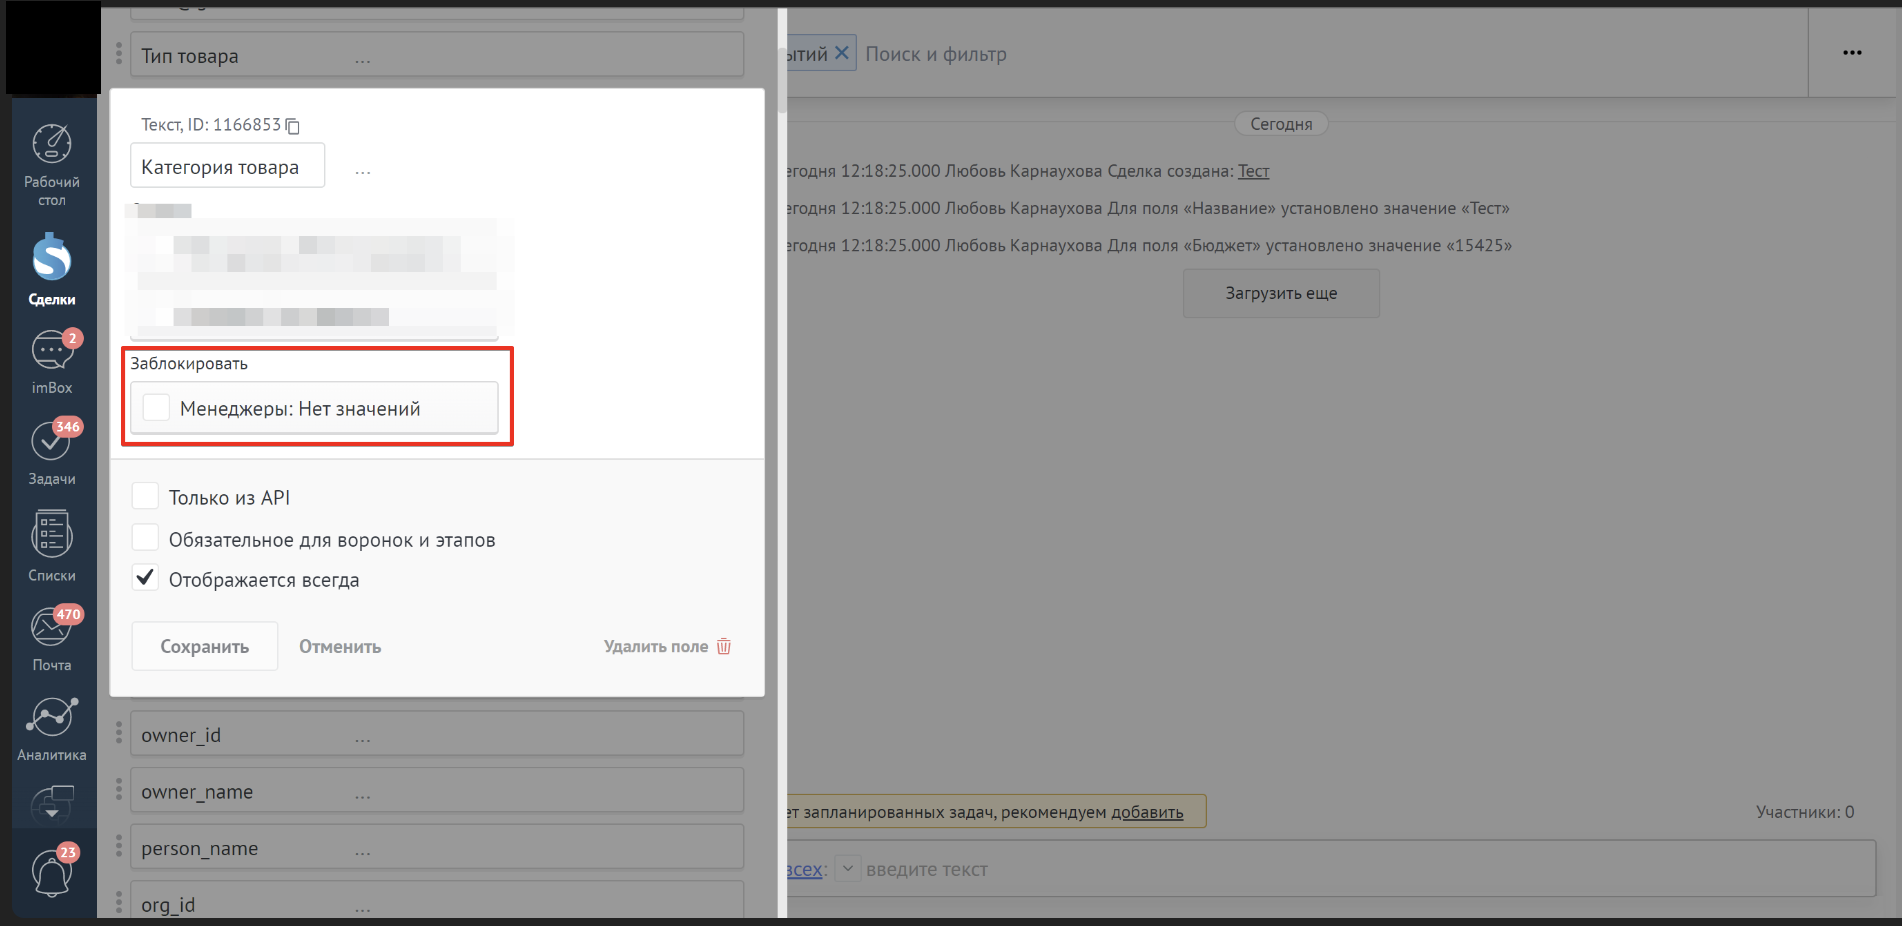Open the three-dots menu in top right
Image resolution: width=1902 pixels, height=926 pixels.
click(x=1852, y=53)
